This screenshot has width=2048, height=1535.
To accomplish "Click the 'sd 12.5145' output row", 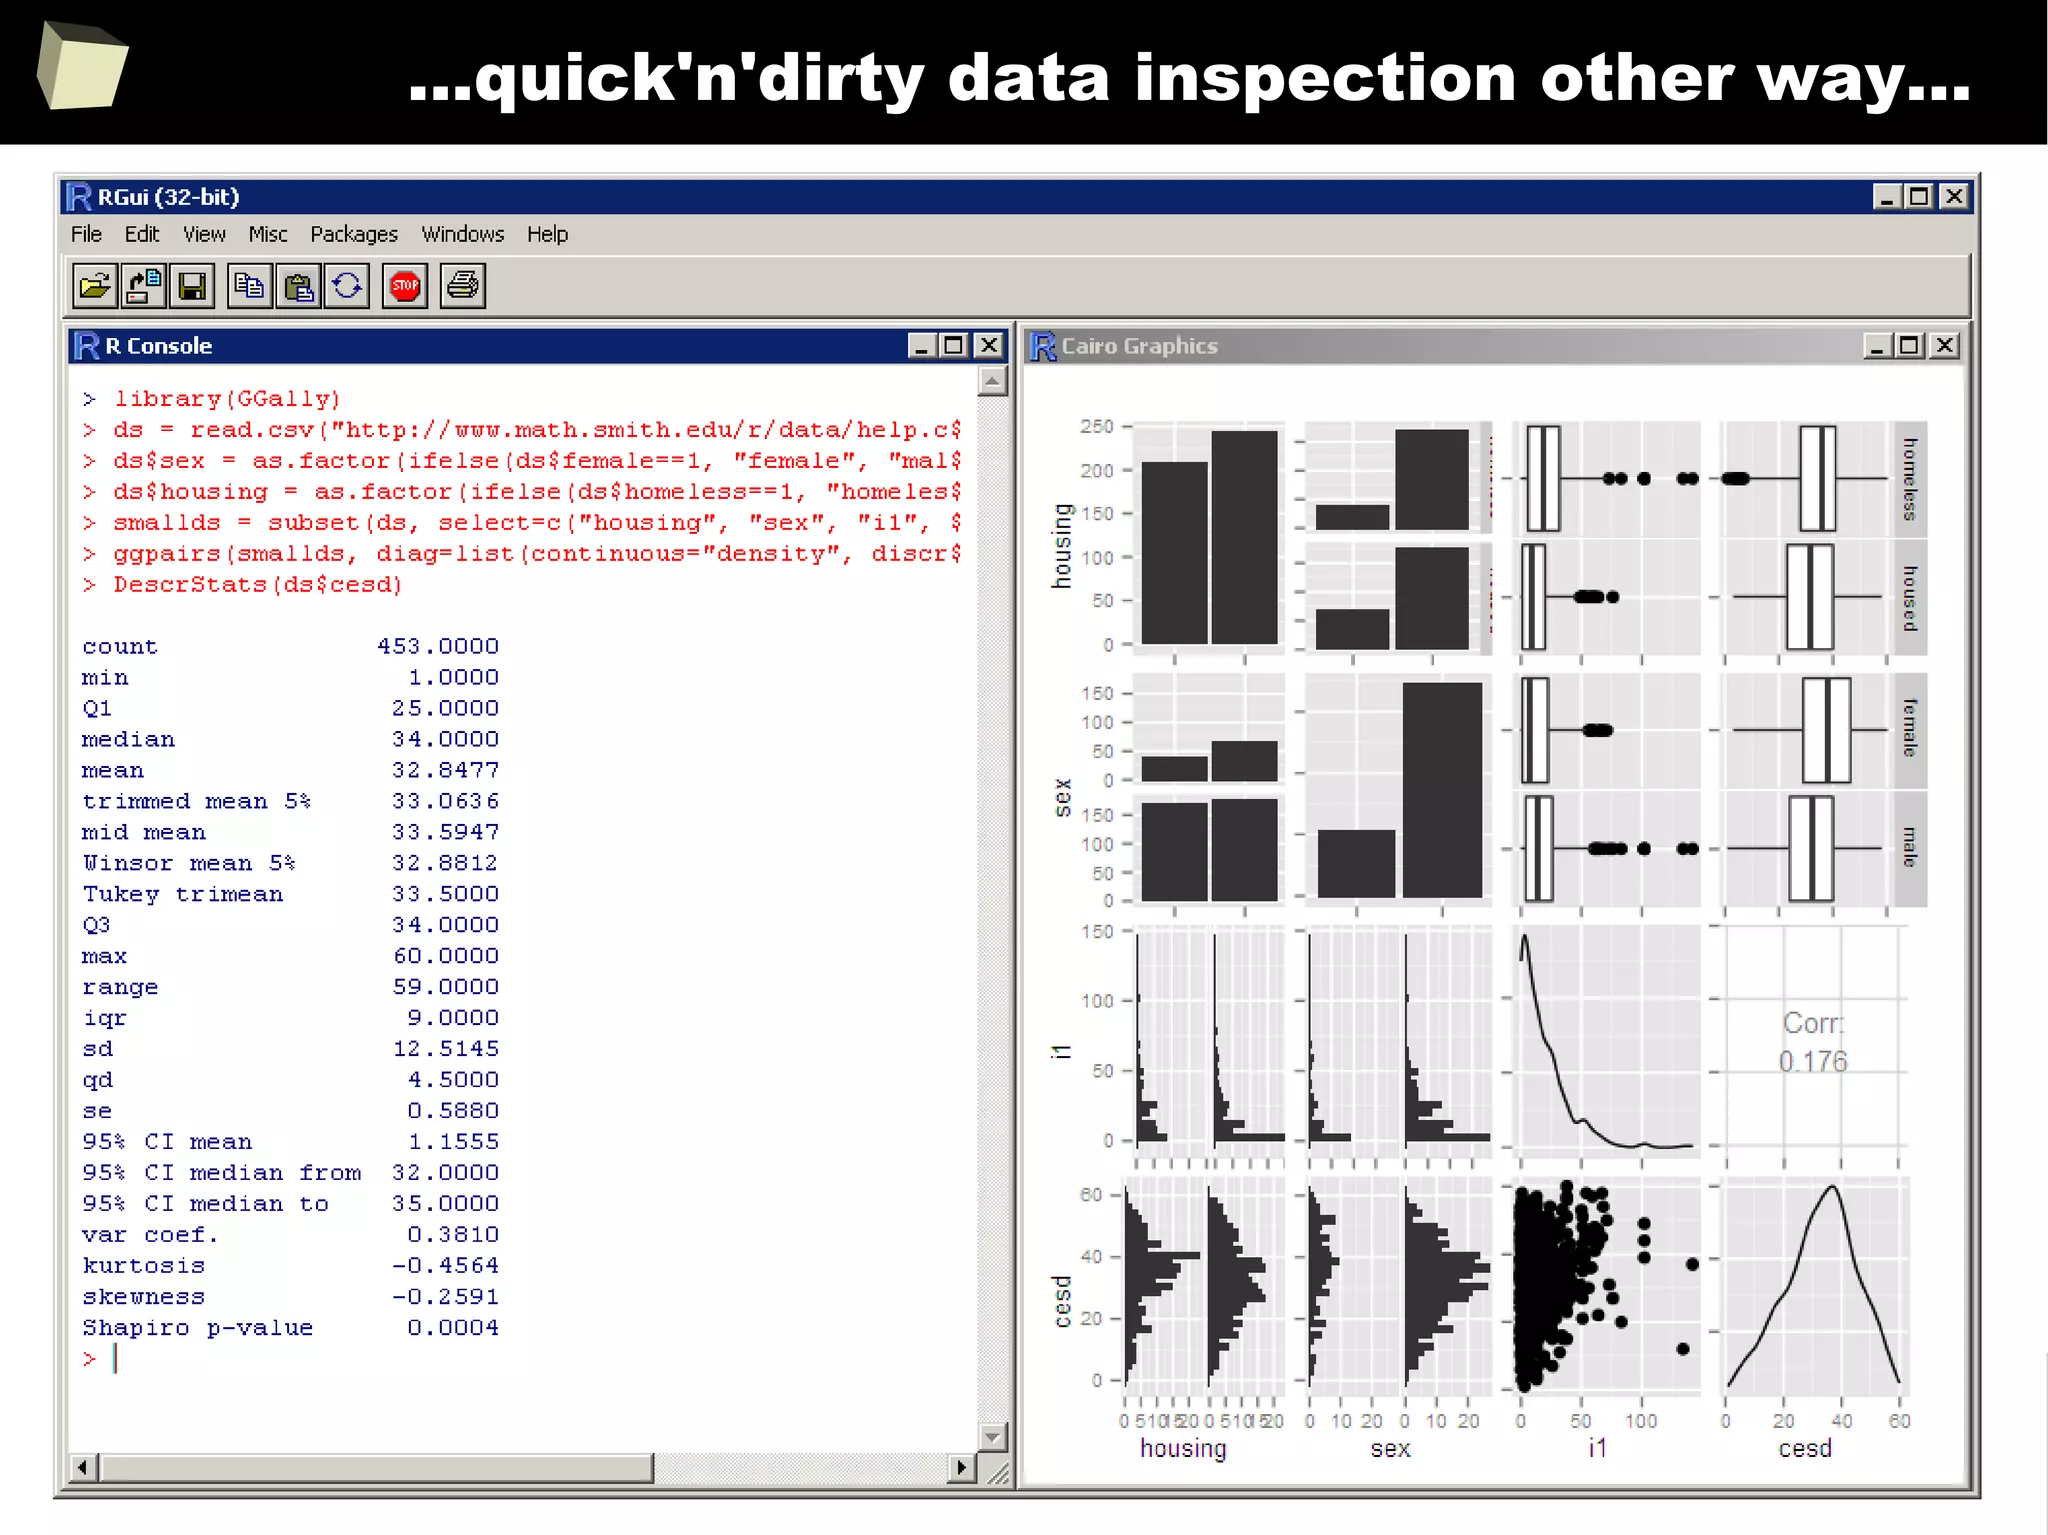I will coord(290,1049).
